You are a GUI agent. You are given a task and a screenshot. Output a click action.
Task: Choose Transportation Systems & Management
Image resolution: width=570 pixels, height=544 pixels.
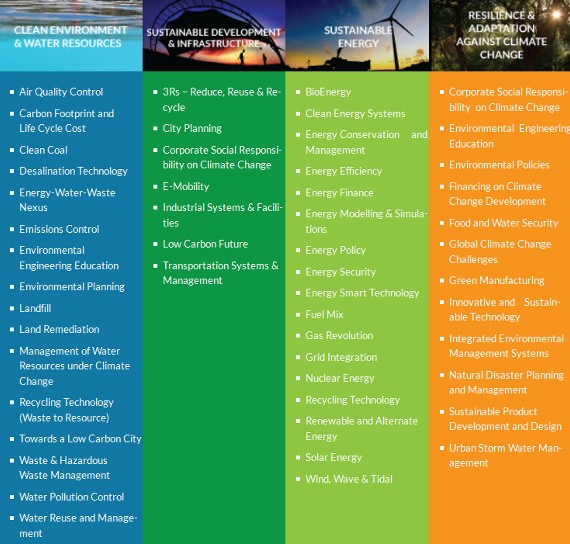point(221,273)
